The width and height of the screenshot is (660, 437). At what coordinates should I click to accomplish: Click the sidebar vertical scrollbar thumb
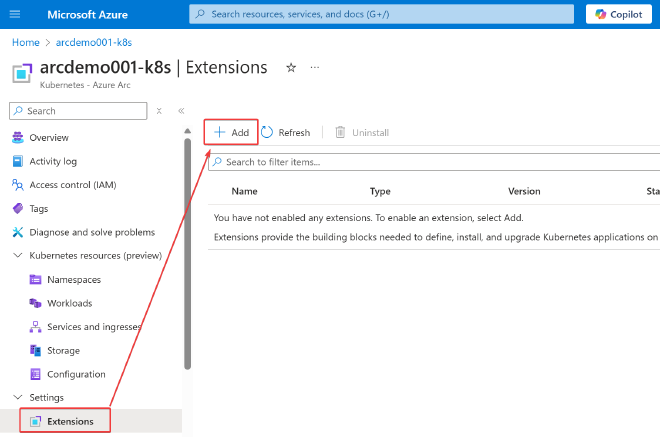187,254
